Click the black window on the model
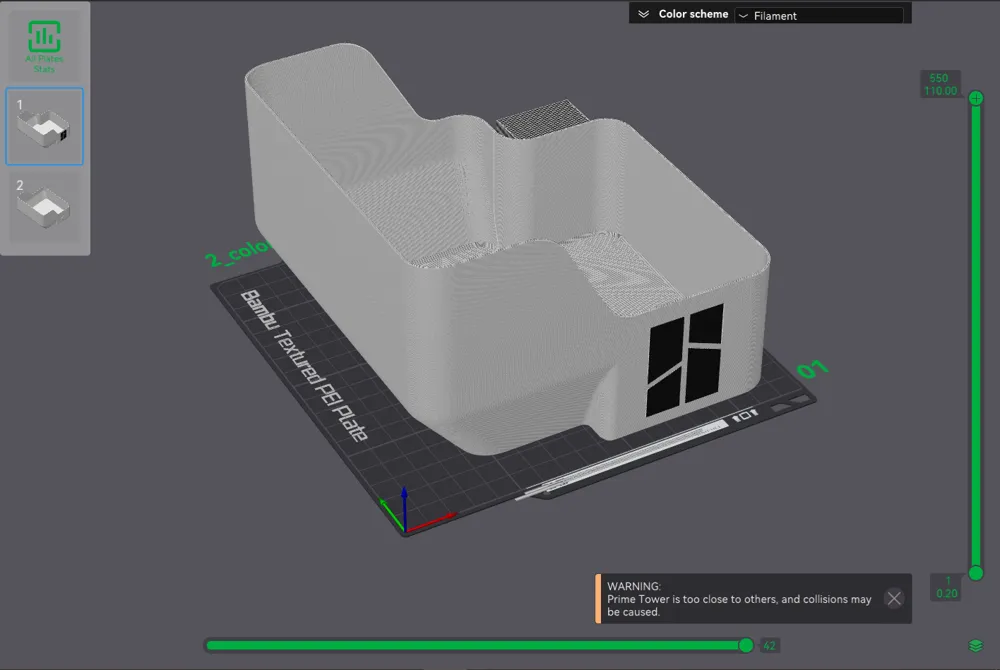The height and width of the screenshot is (670, 1000). point(685,360)
